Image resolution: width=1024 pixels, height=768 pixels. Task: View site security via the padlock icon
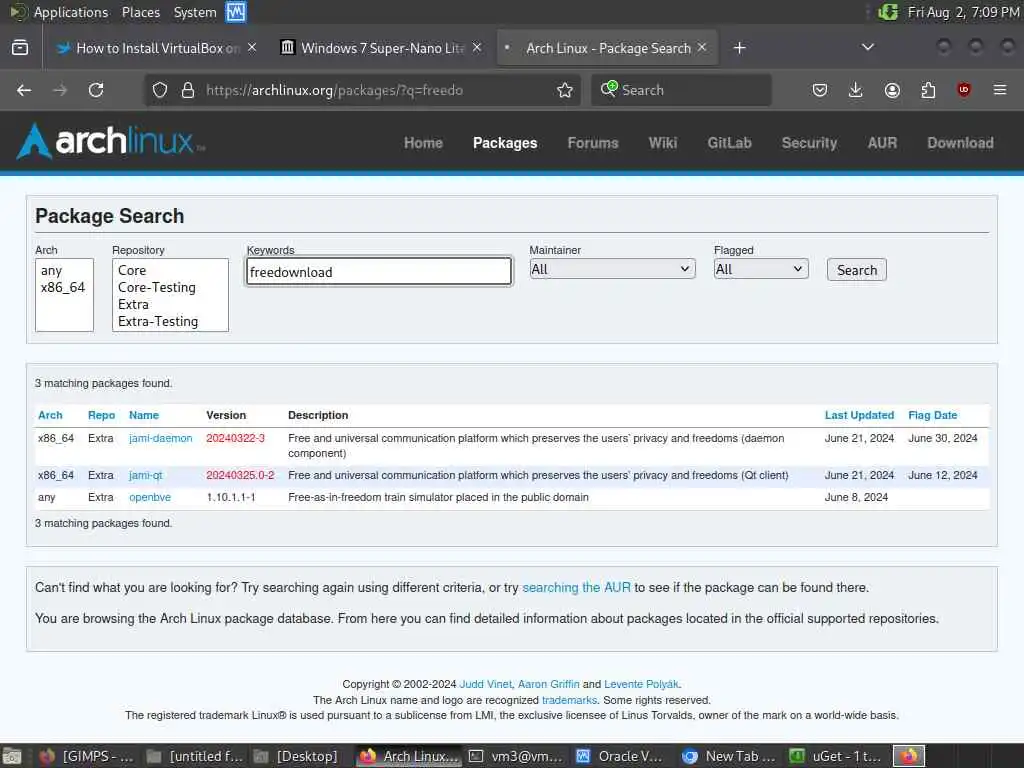[188, 90]
